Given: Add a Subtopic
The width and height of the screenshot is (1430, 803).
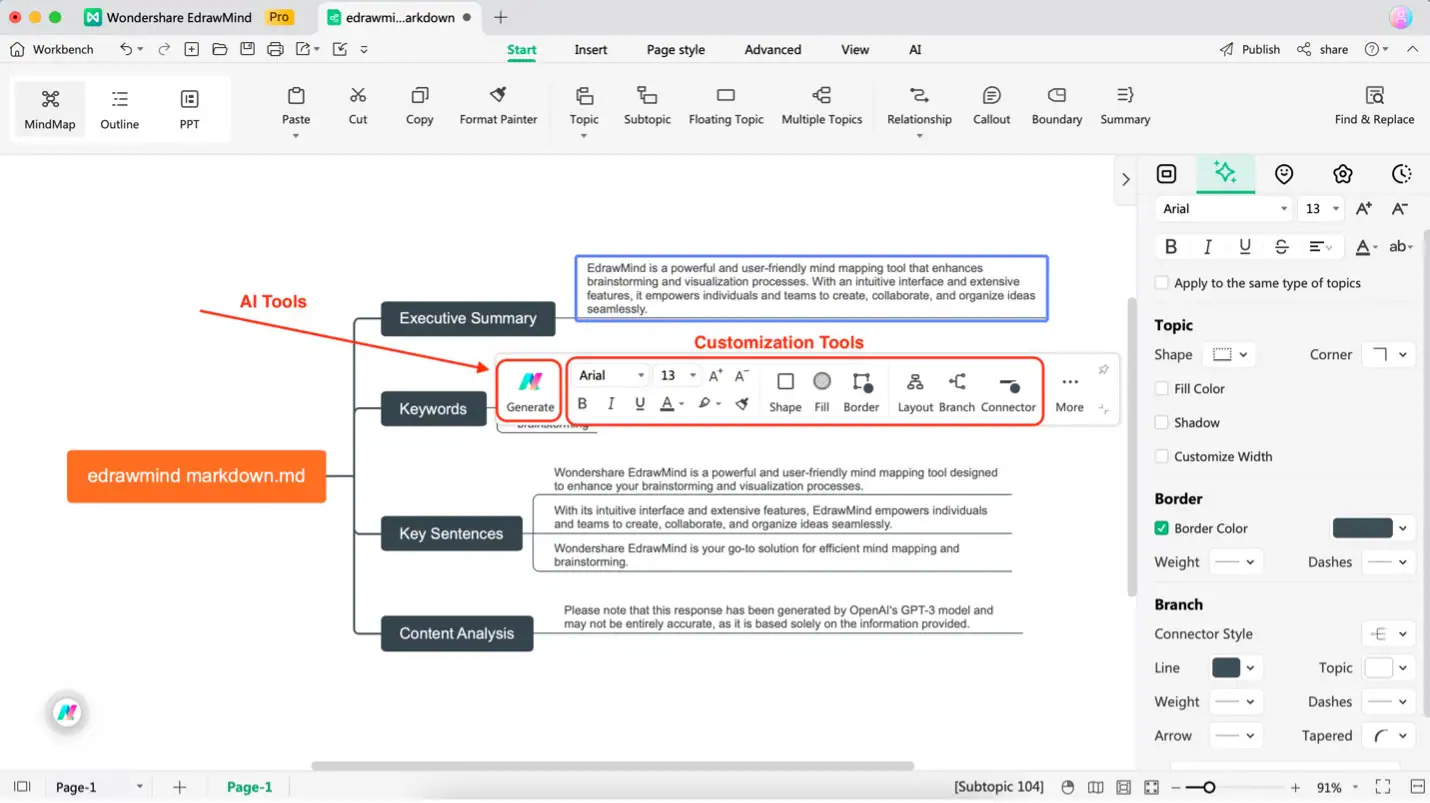Looking at the screenshot, I should (x=647, y=106).
